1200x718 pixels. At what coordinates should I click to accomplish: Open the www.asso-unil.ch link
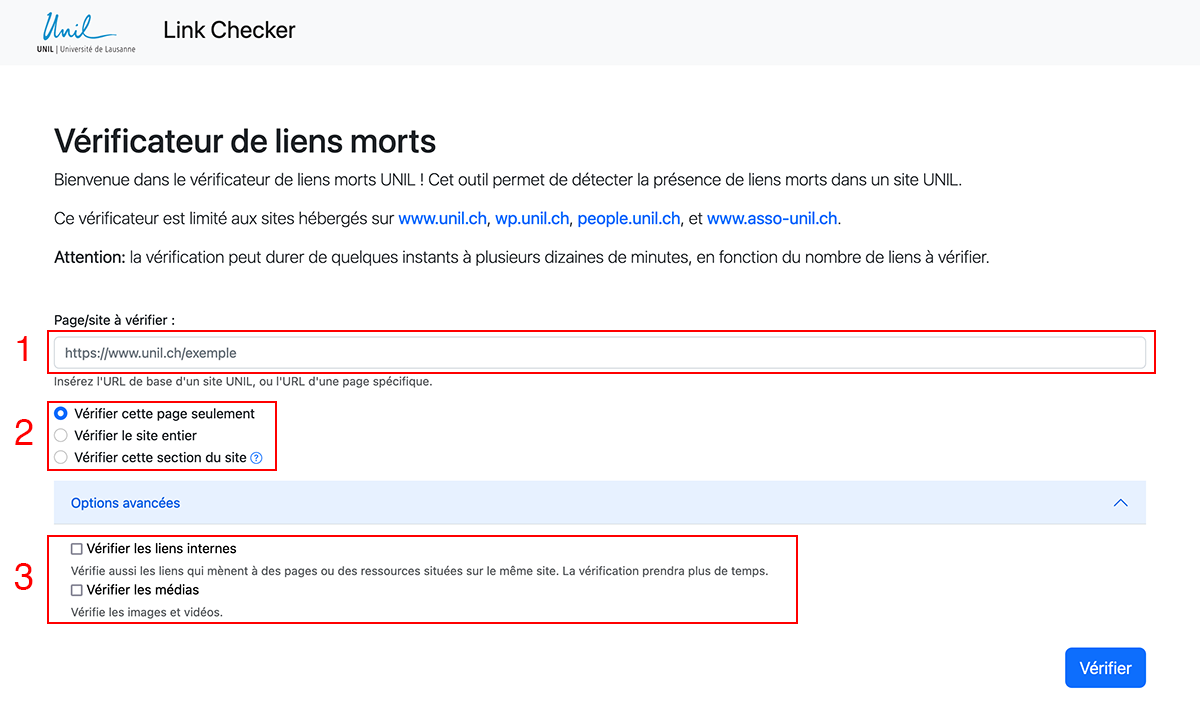click(x=772, y=218)
